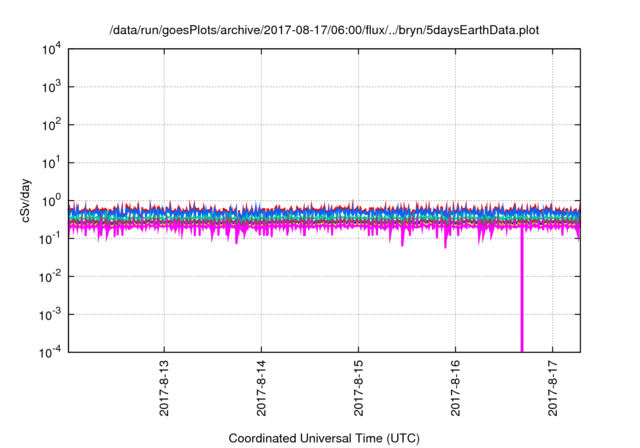Screen dimensions: 640x448
Task: Select the 10^3 y-axis label
Action: point(52,87)
